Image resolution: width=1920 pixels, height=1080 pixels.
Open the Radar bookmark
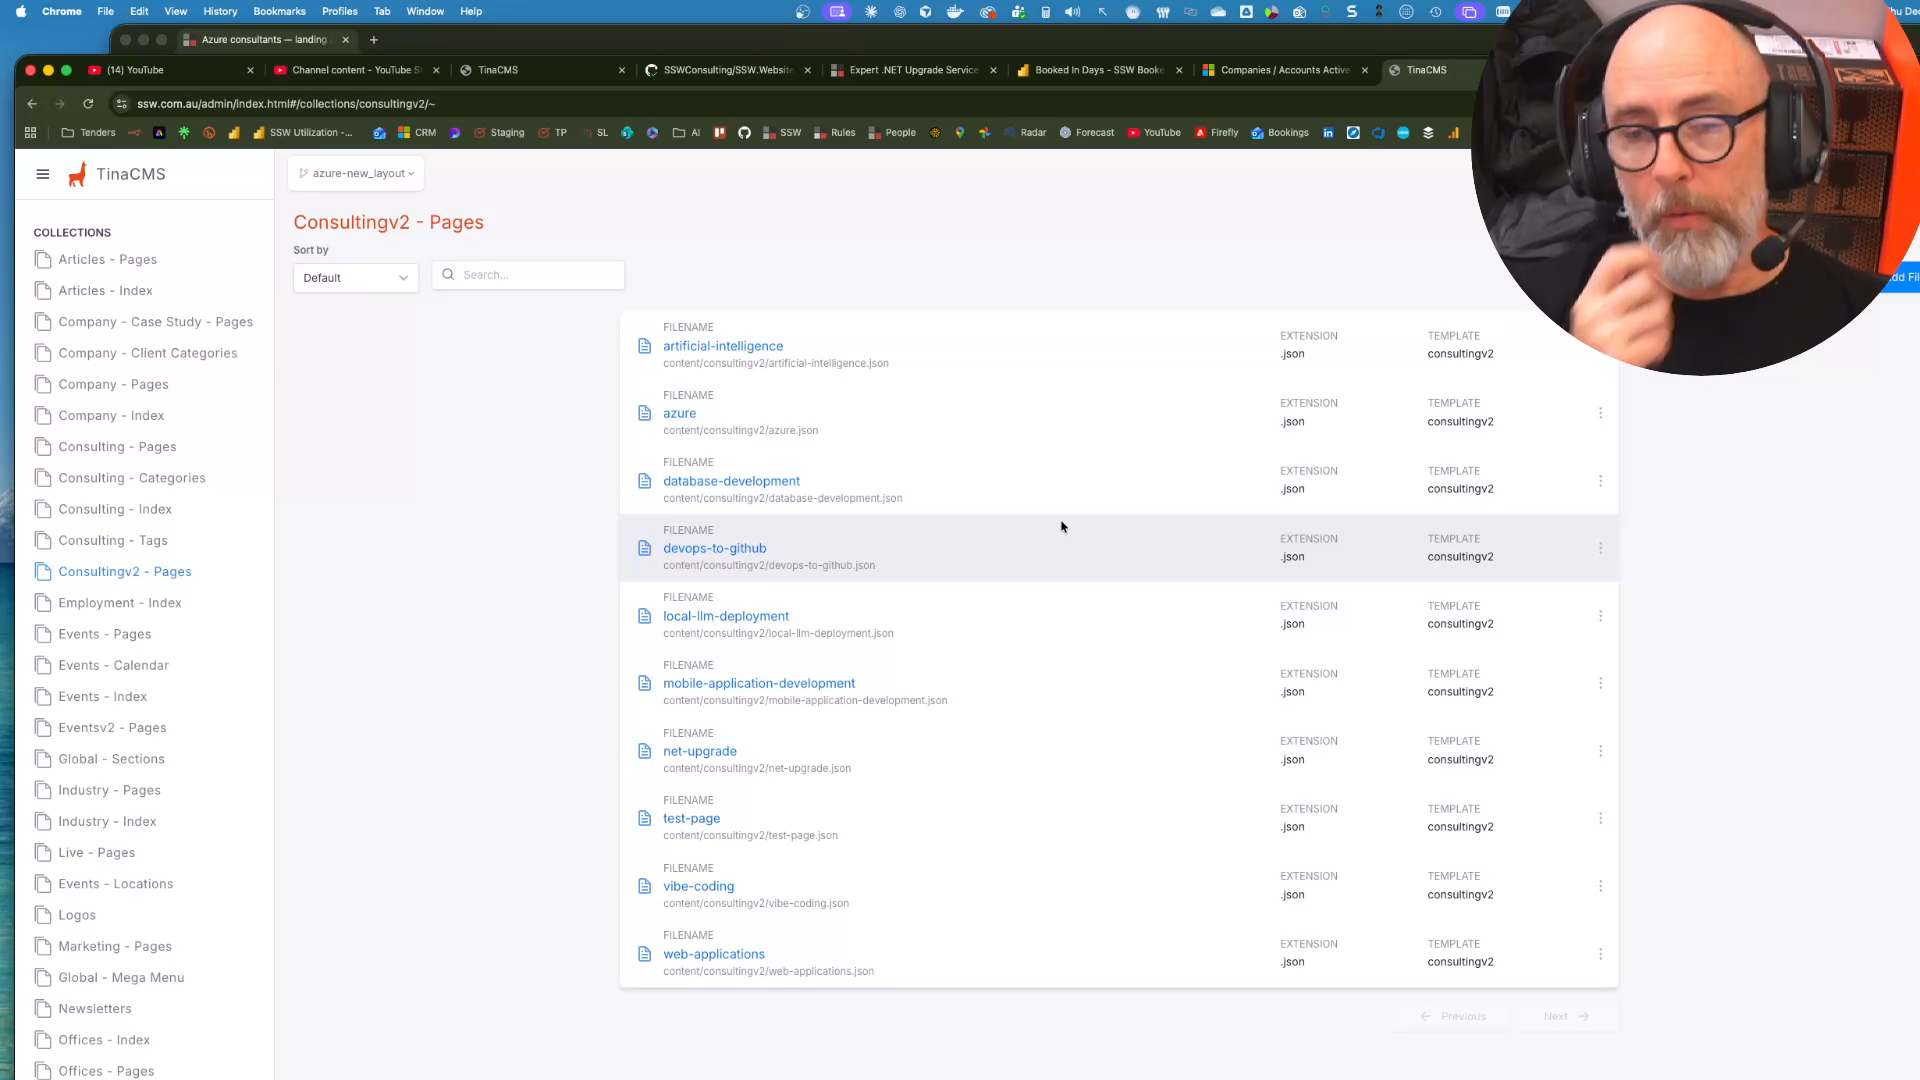(x=1024, y=132)
